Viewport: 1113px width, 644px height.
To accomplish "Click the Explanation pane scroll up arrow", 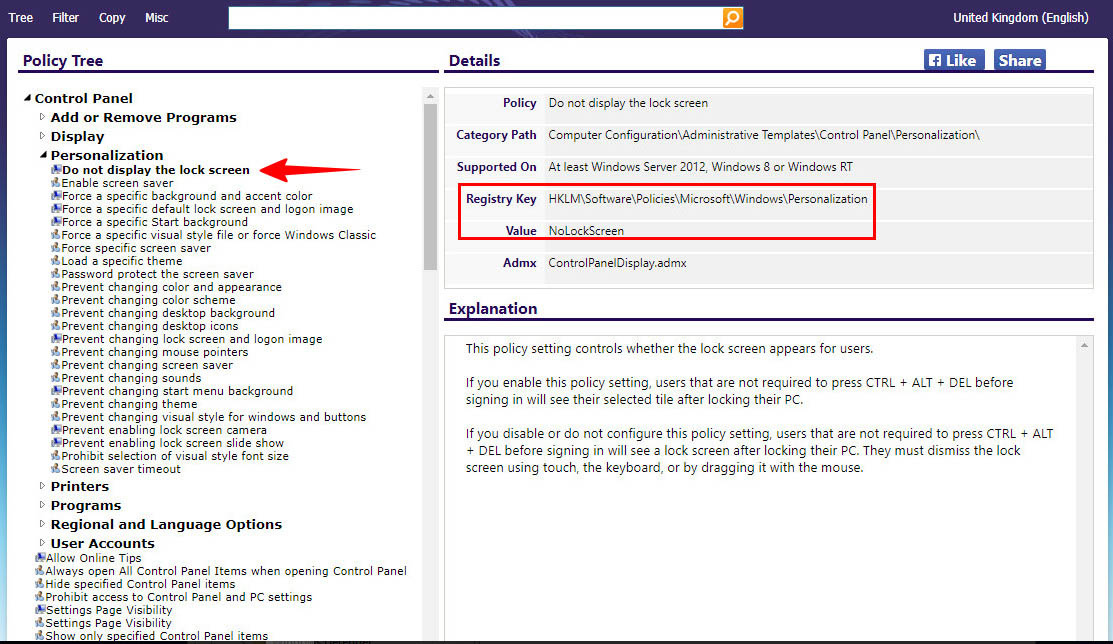I will click(x=1084, y=346).
